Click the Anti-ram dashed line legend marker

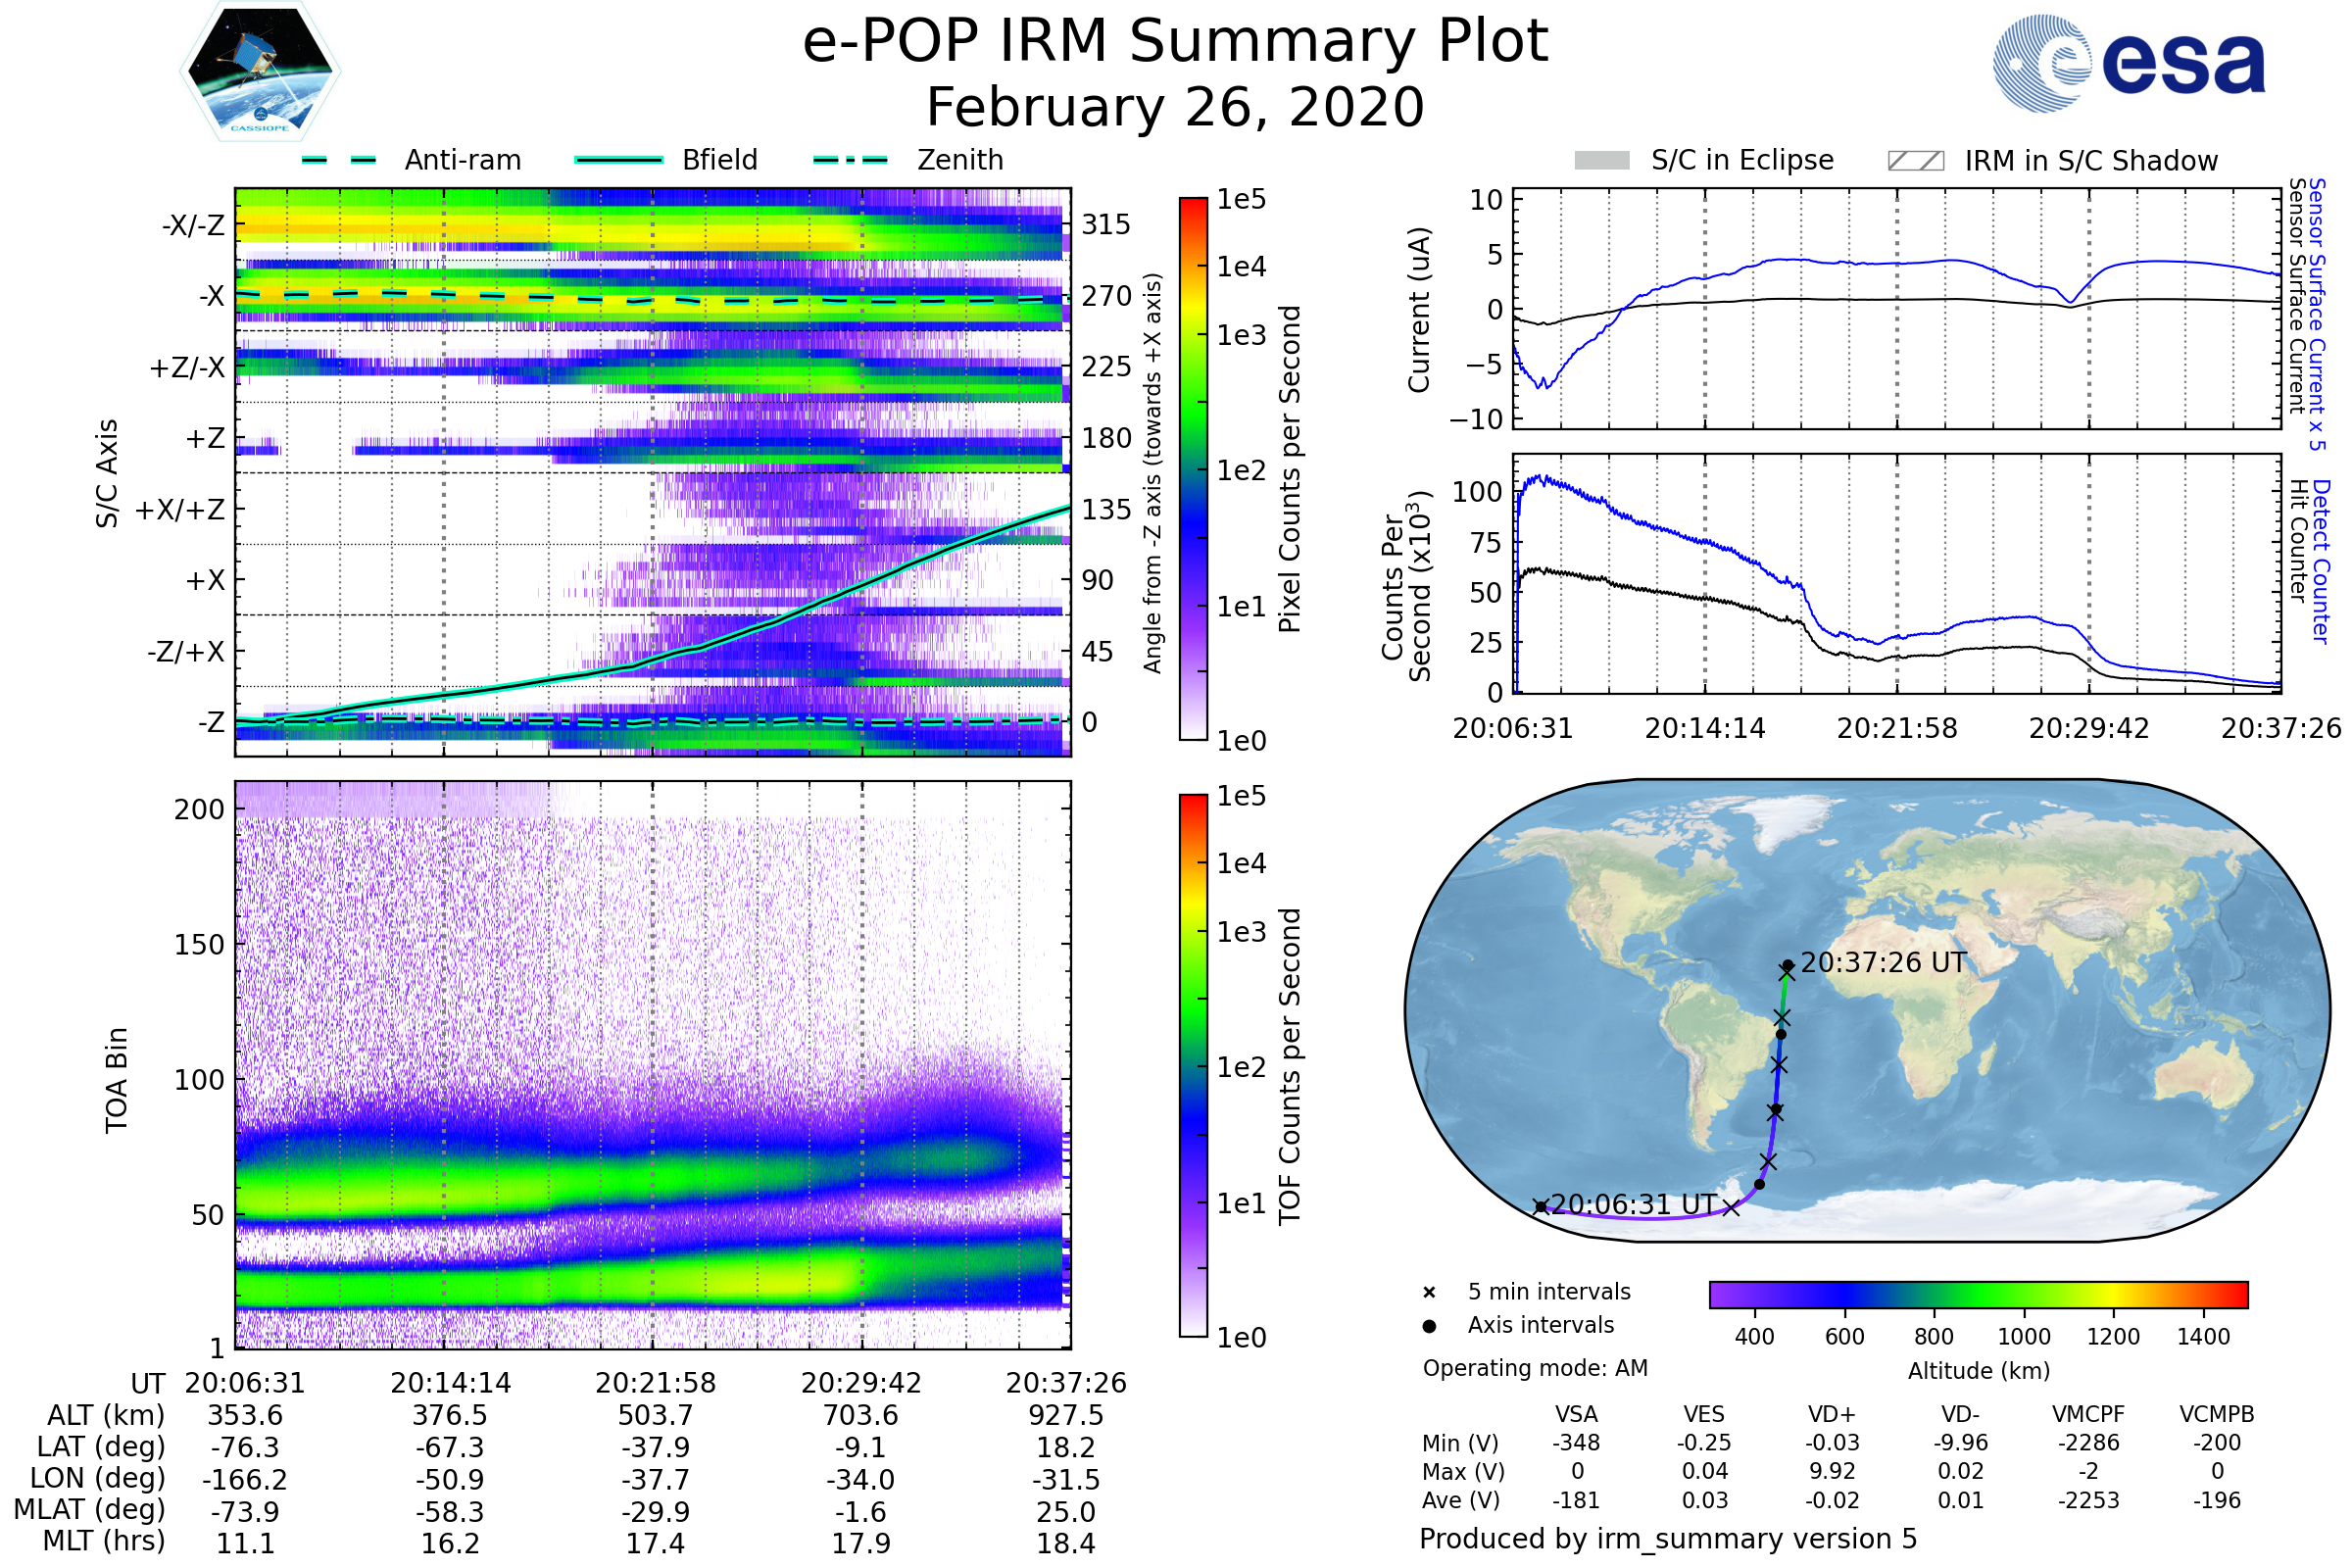coord(339,160)
